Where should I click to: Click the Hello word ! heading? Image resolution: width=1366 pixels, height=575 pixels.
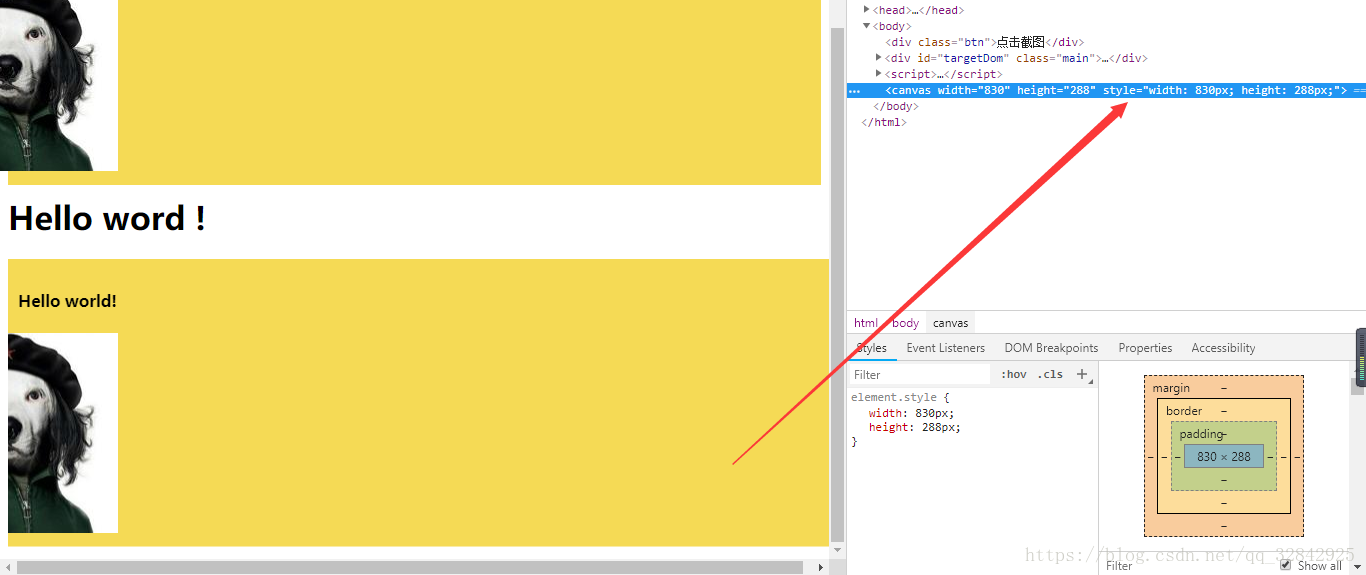point(107,218)
